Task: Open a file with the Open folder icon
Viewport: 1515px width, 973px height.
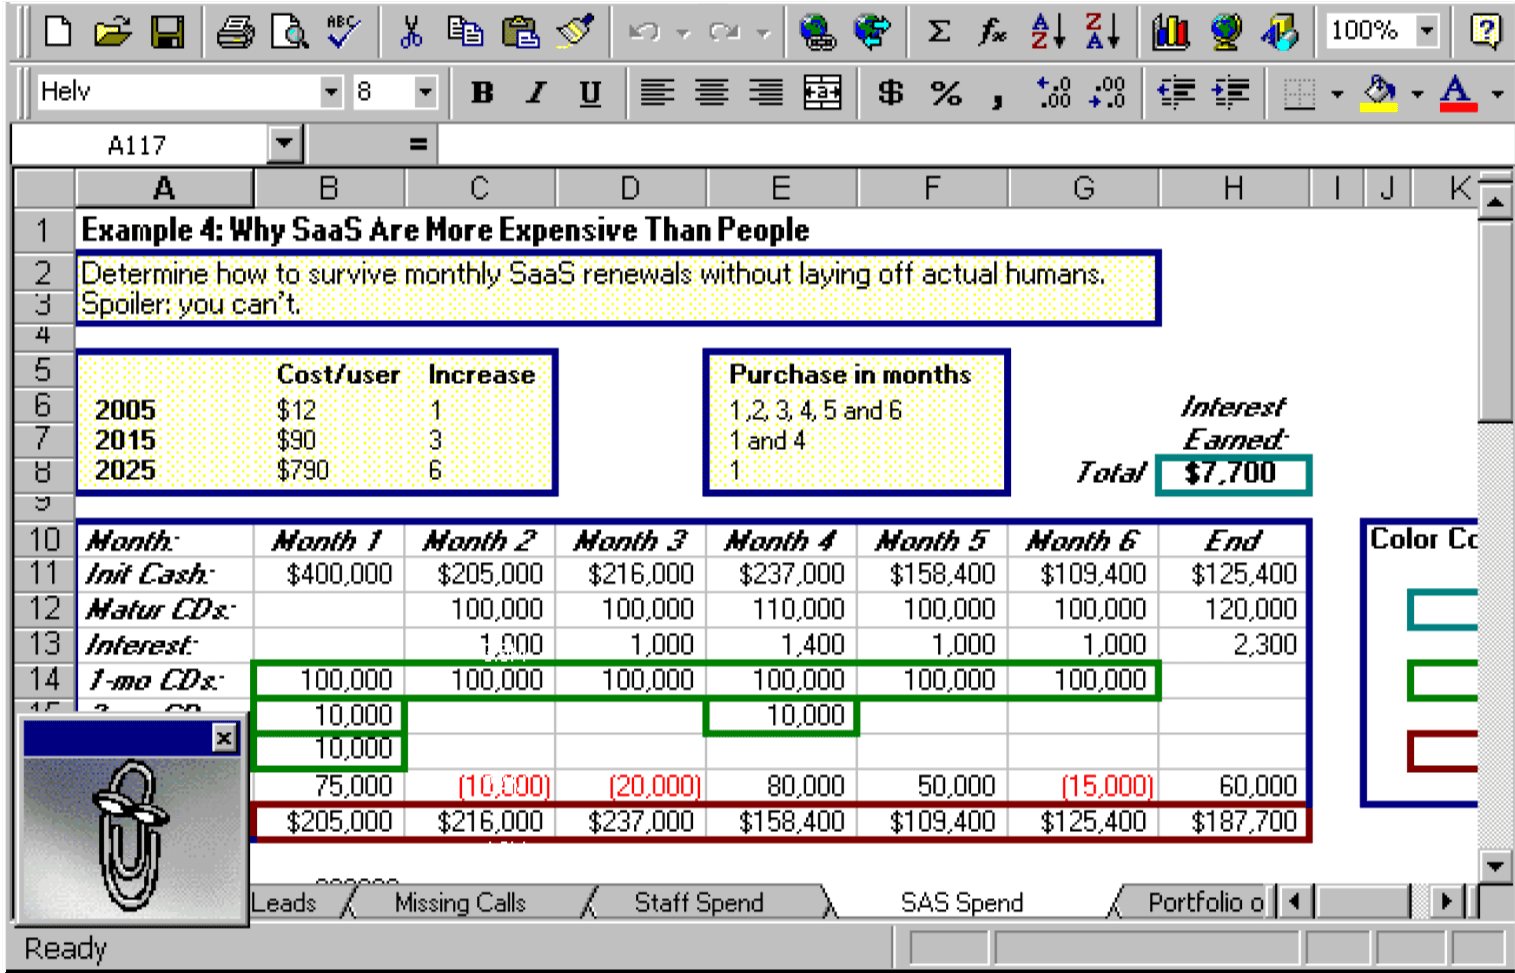Action: [x=113, y=32]
